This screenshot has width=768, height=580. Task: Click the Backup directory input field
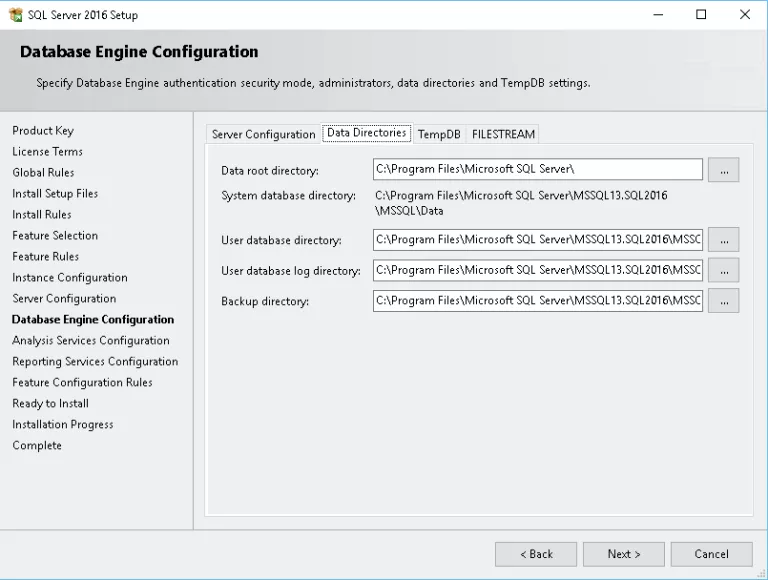538,301
